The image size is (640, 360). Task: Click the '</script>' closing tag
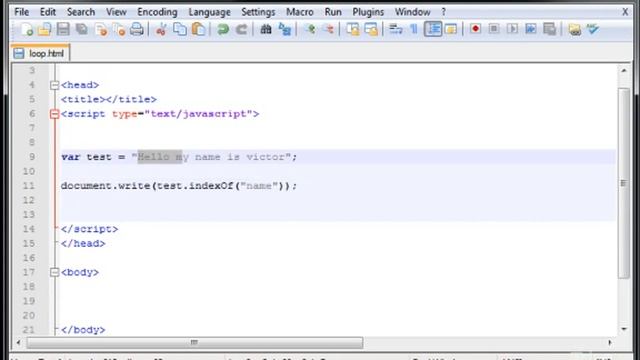[x=89, y=229]
